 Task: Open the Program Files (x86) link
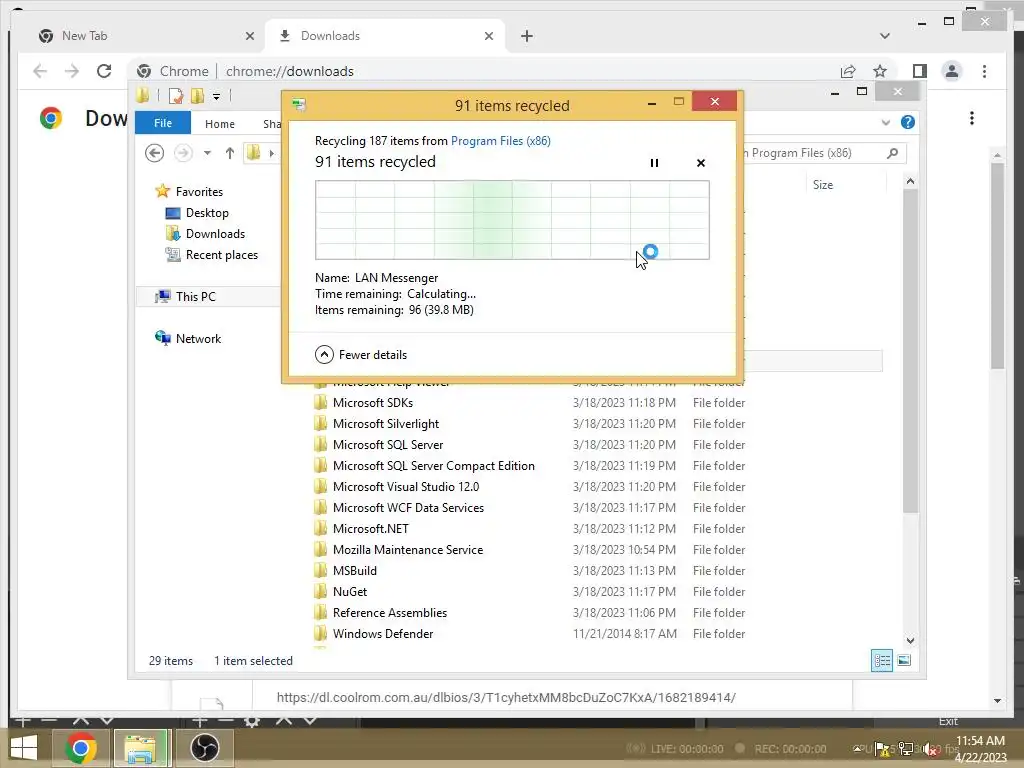coord(500,140)
